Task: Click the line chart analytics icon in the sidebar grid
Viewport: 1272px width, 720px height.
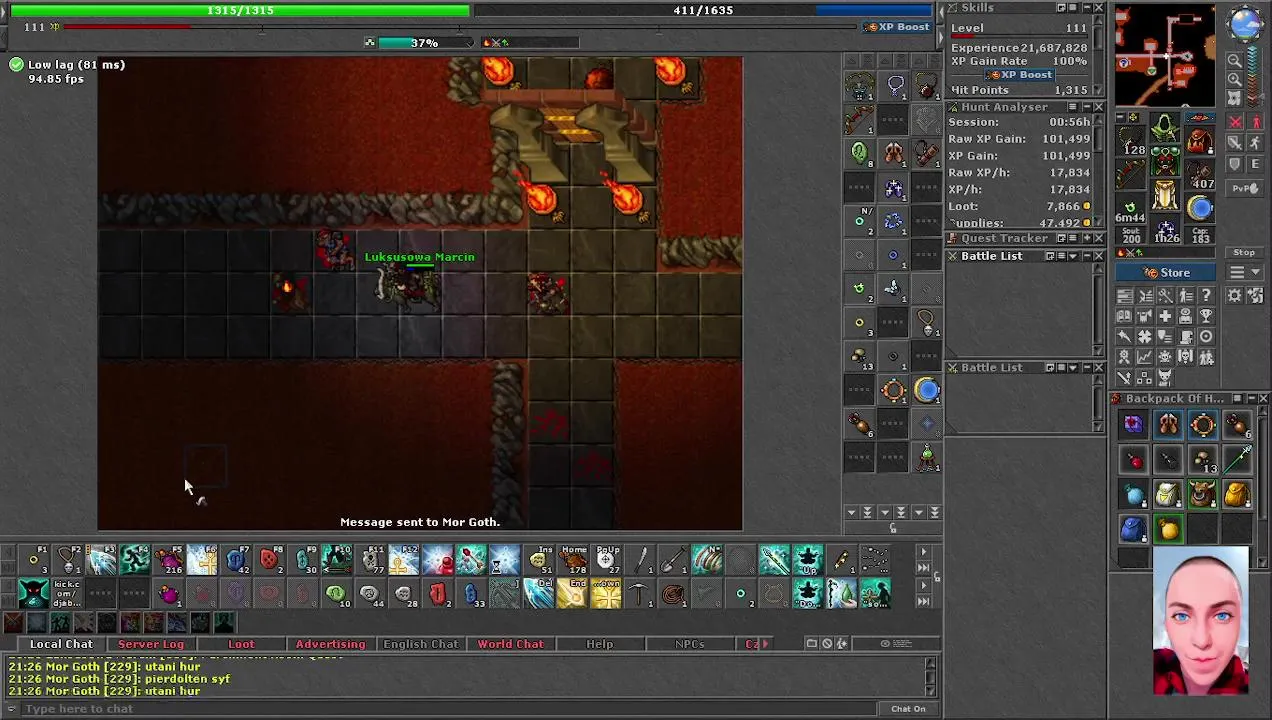Action: [x=1145, y=356]
